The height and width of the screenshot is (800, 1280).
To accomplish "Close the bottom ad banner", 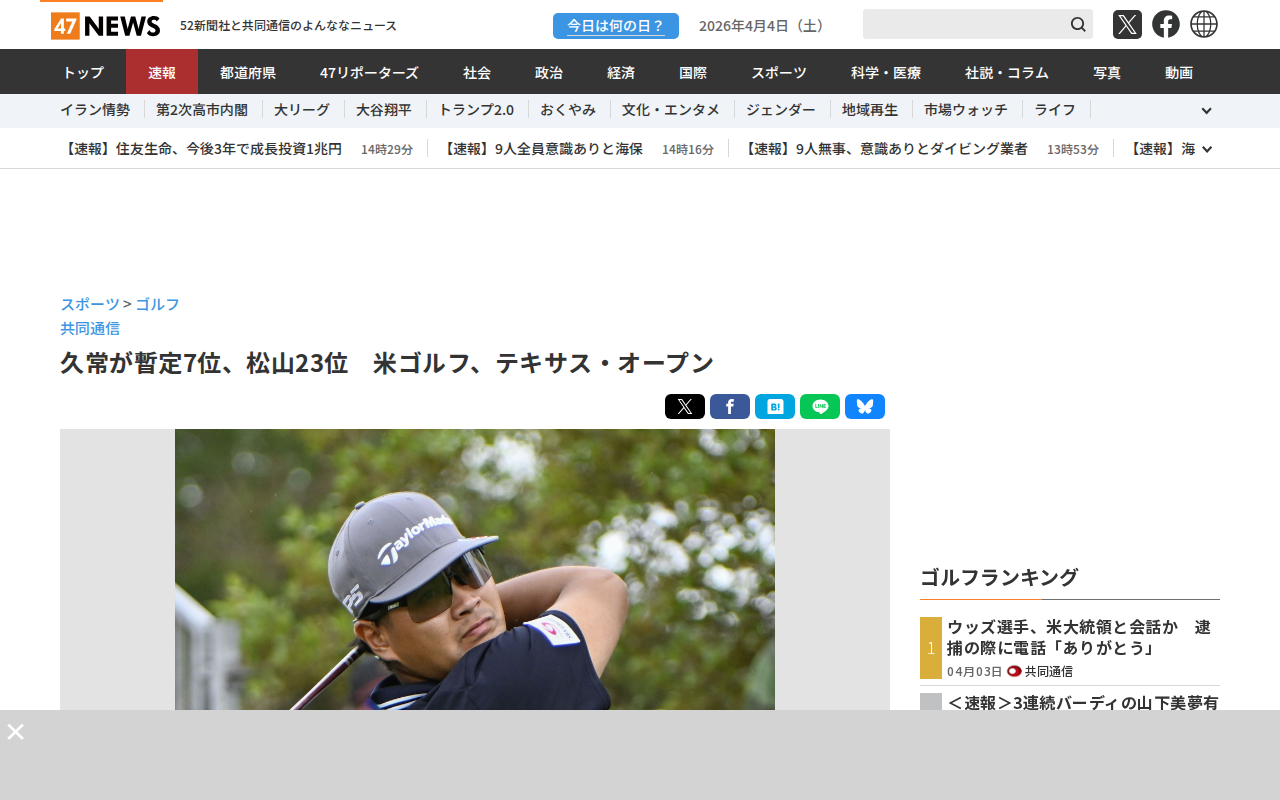I will (15, 731).
